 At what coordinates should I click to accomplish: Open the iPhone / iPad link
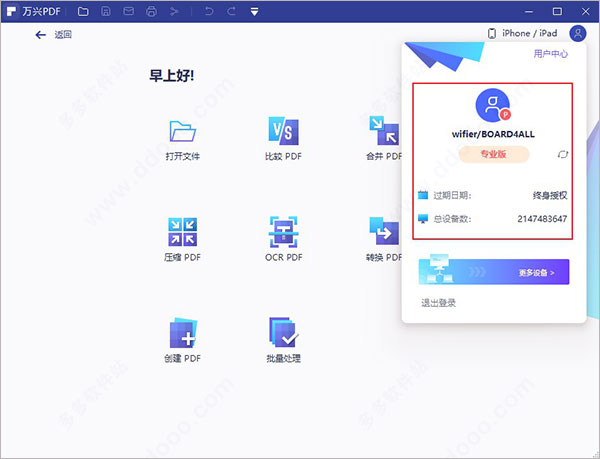pyautogui.click(x=522, y=34)
